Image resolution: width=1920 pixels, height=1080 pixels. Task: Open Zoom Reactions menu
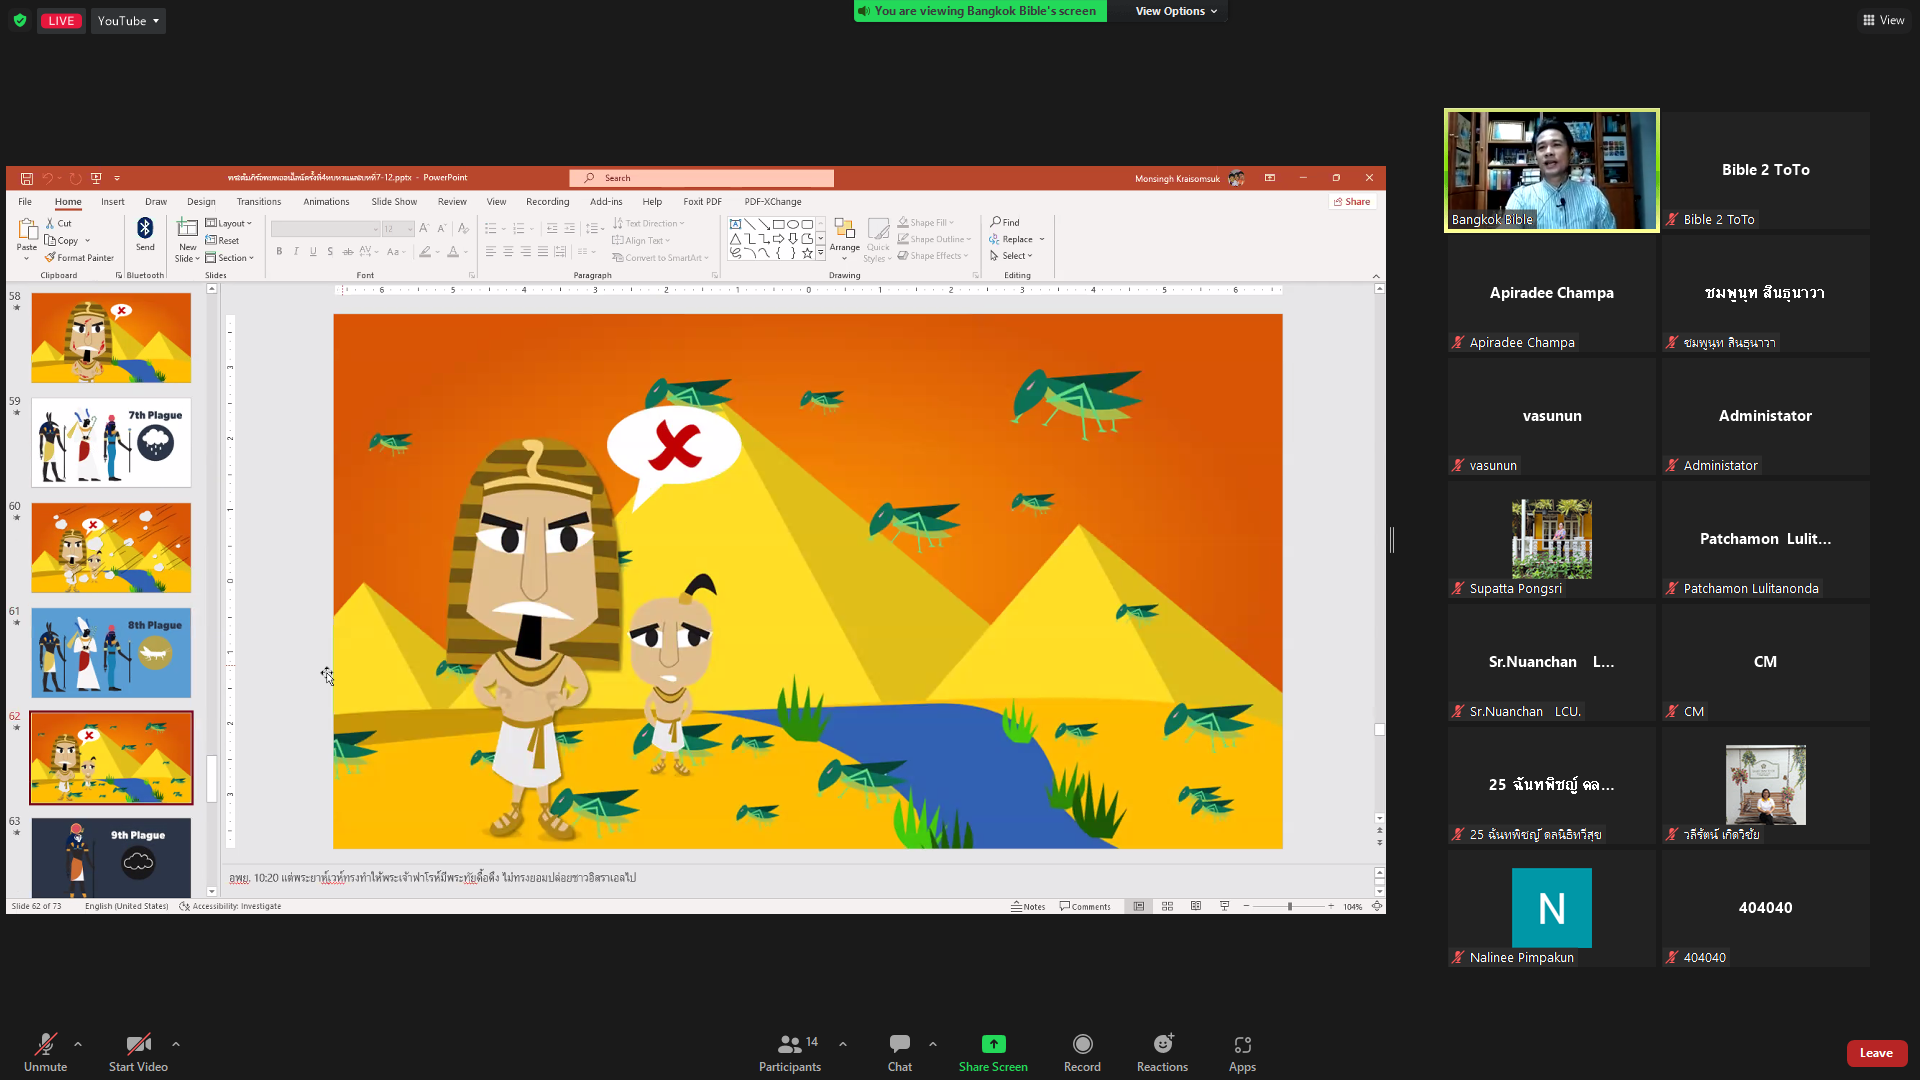click(x=1162, y=1053)
